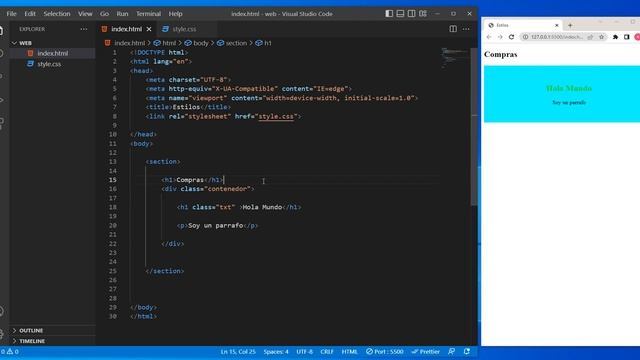Open the editor More Actions ellipsis
This screenshot has height=360, width=640.
466,29
